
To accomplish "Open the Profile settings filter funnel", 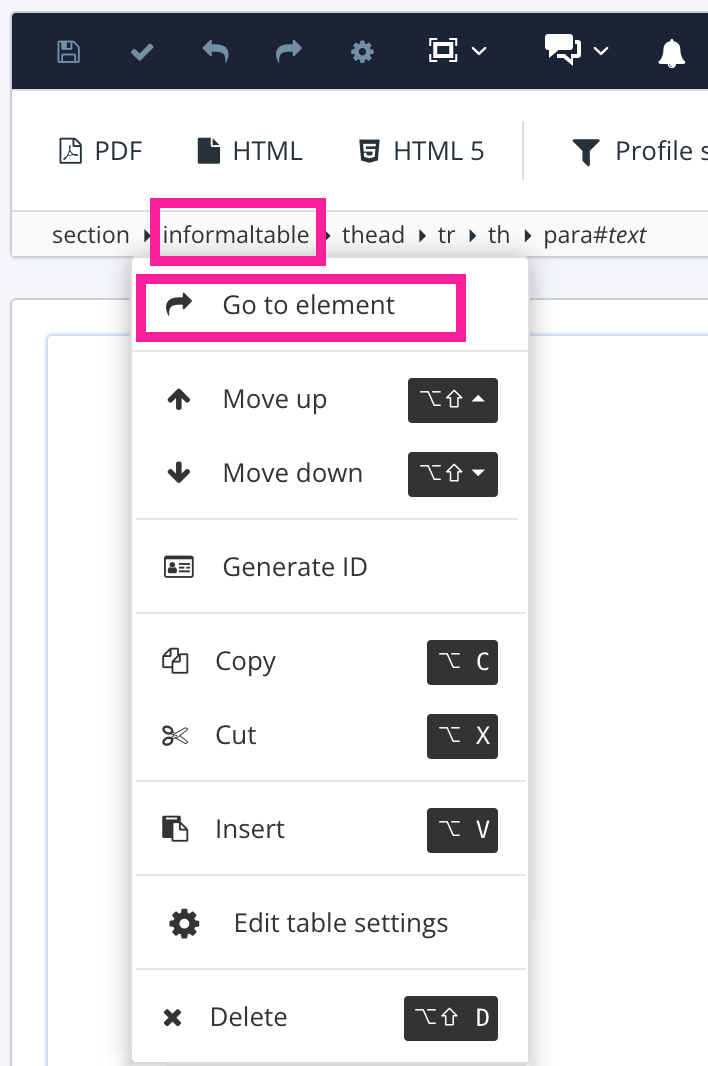I will (586, 151).
